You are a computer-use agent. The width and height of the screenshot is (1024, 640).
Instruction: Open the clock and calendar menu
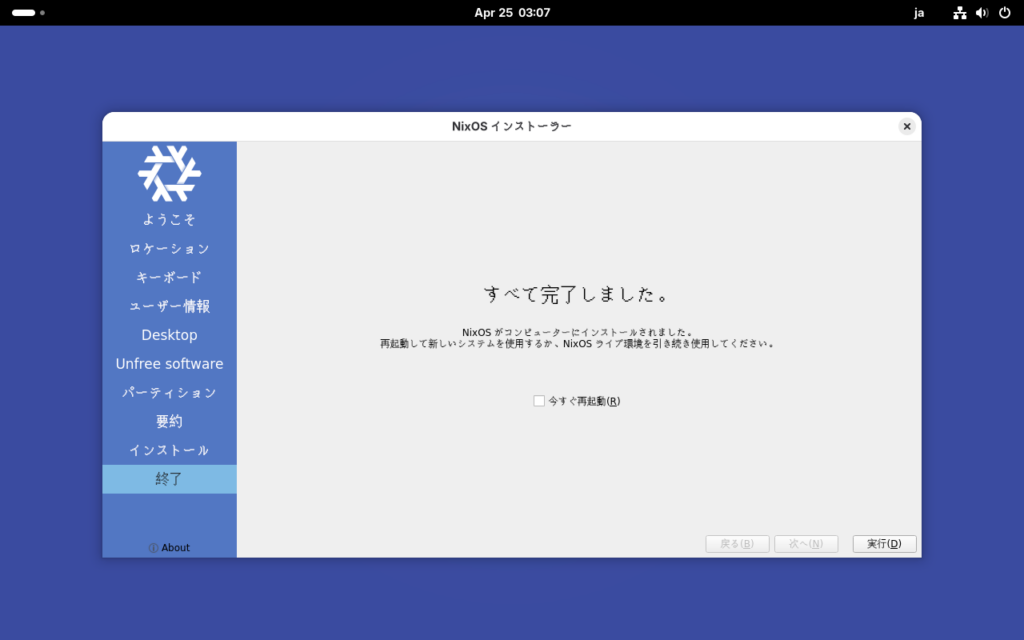512,13
